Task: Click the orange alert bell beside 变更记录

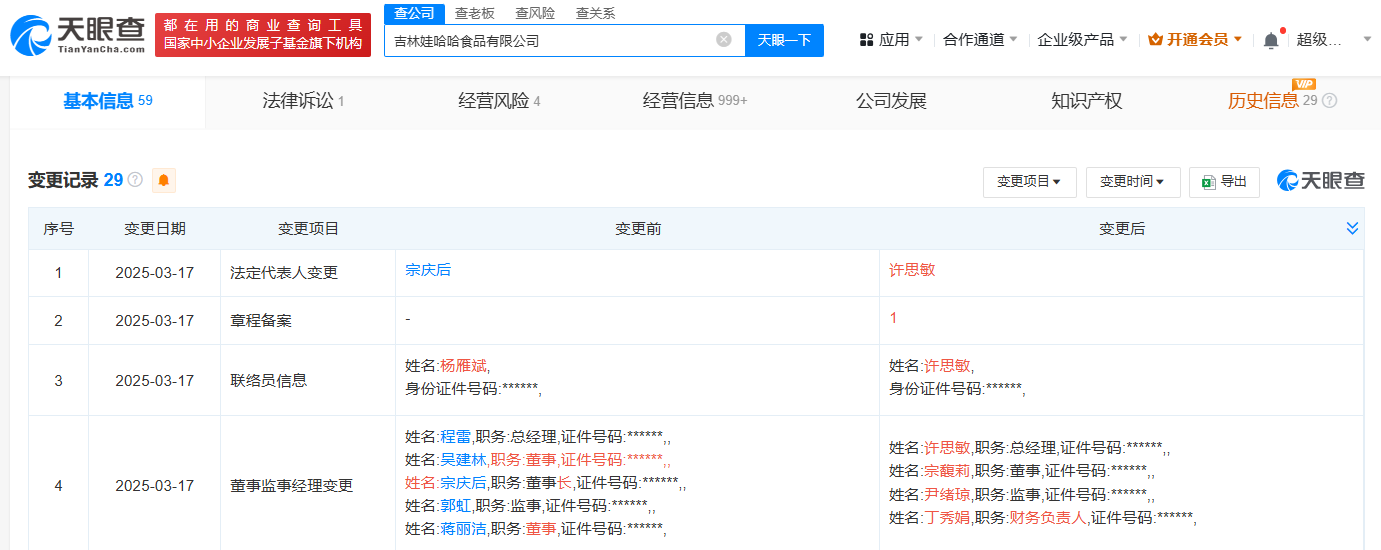Action: tap(163, 181)
